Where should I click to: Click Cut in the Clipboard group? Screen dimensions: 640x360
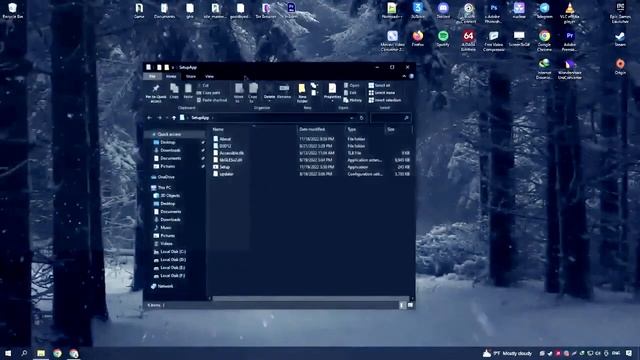203,85
